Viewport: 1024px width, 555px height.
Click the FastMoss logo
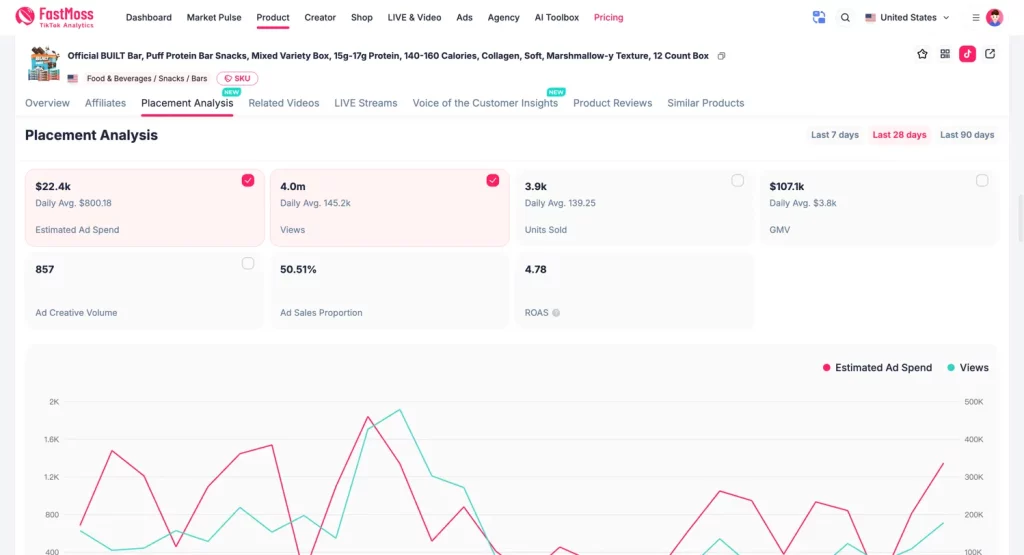pos(55,17)
